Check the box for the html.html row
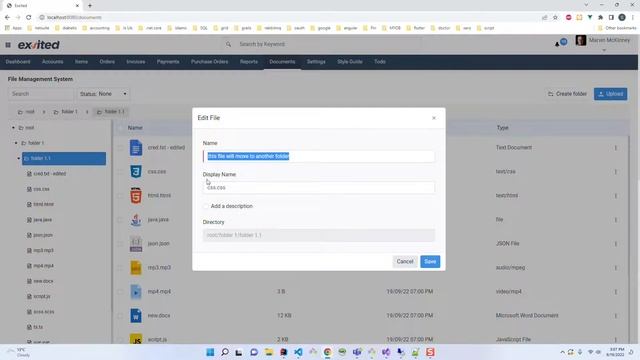 (120, 196)
